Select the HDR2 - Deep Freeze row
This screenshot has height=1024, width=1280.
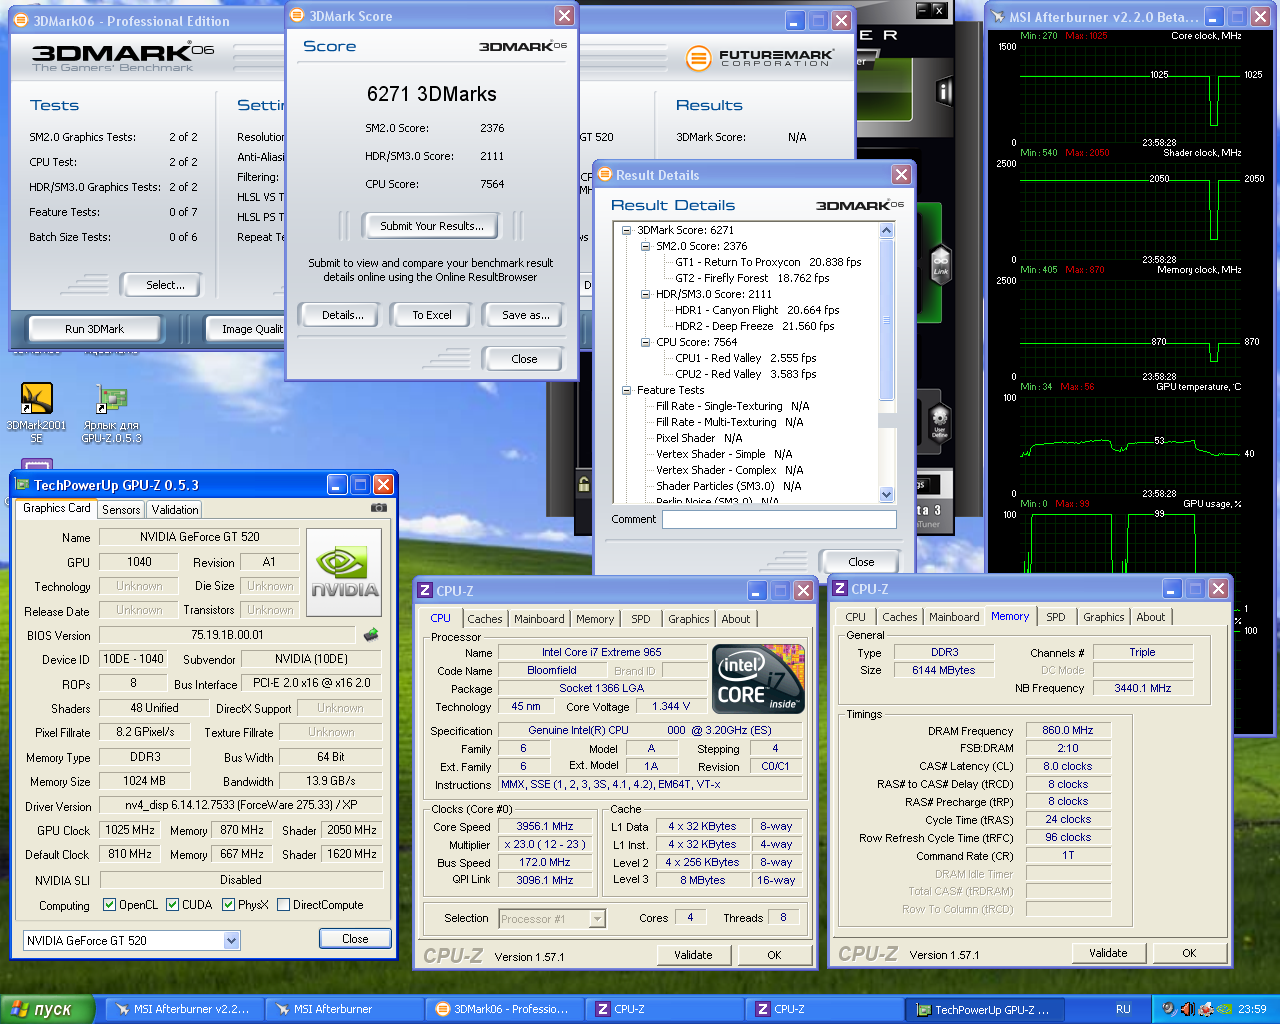click(x=754, y=326)
